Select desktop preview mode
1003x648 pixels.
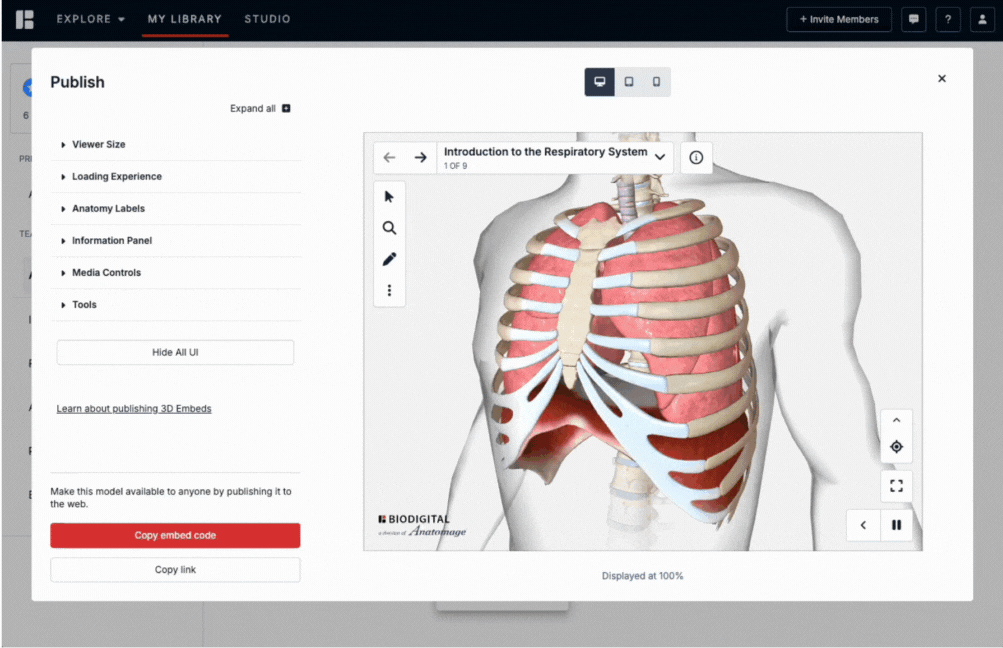coord(599,82)
